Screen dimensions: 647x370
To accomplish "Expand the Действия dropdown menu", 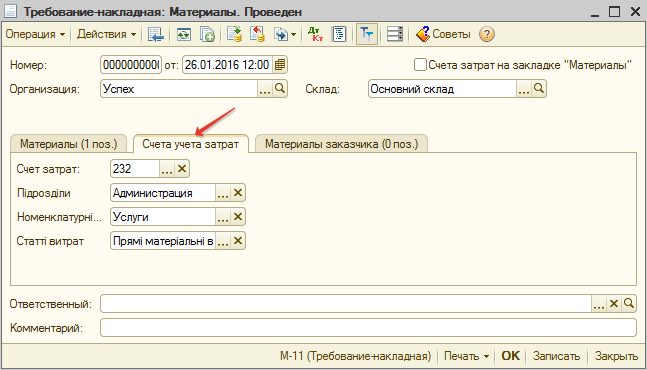I will tap(107, 34).
